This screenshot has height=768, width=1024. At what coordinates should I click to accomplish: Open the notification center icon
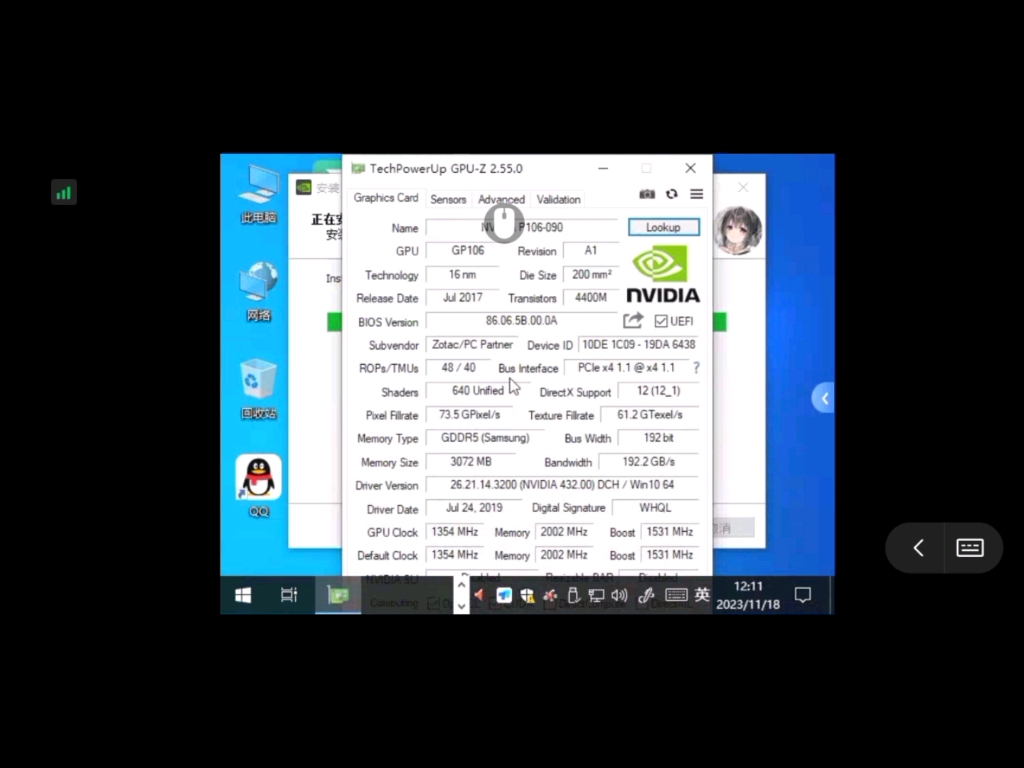point(803,595)
